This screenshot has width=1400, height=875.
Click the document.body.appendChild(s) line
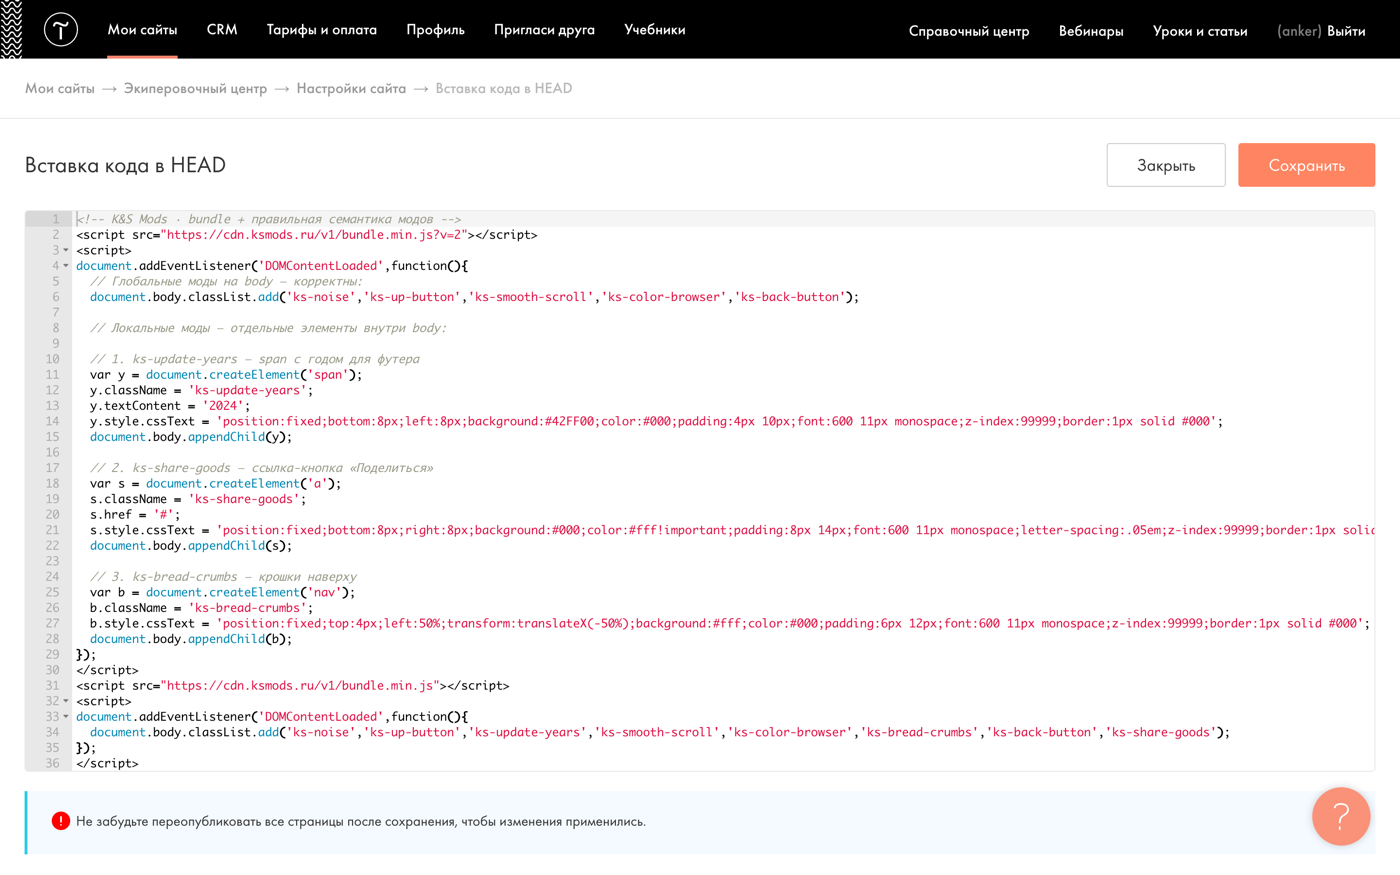pyautogui.click(x=191, y=546)
